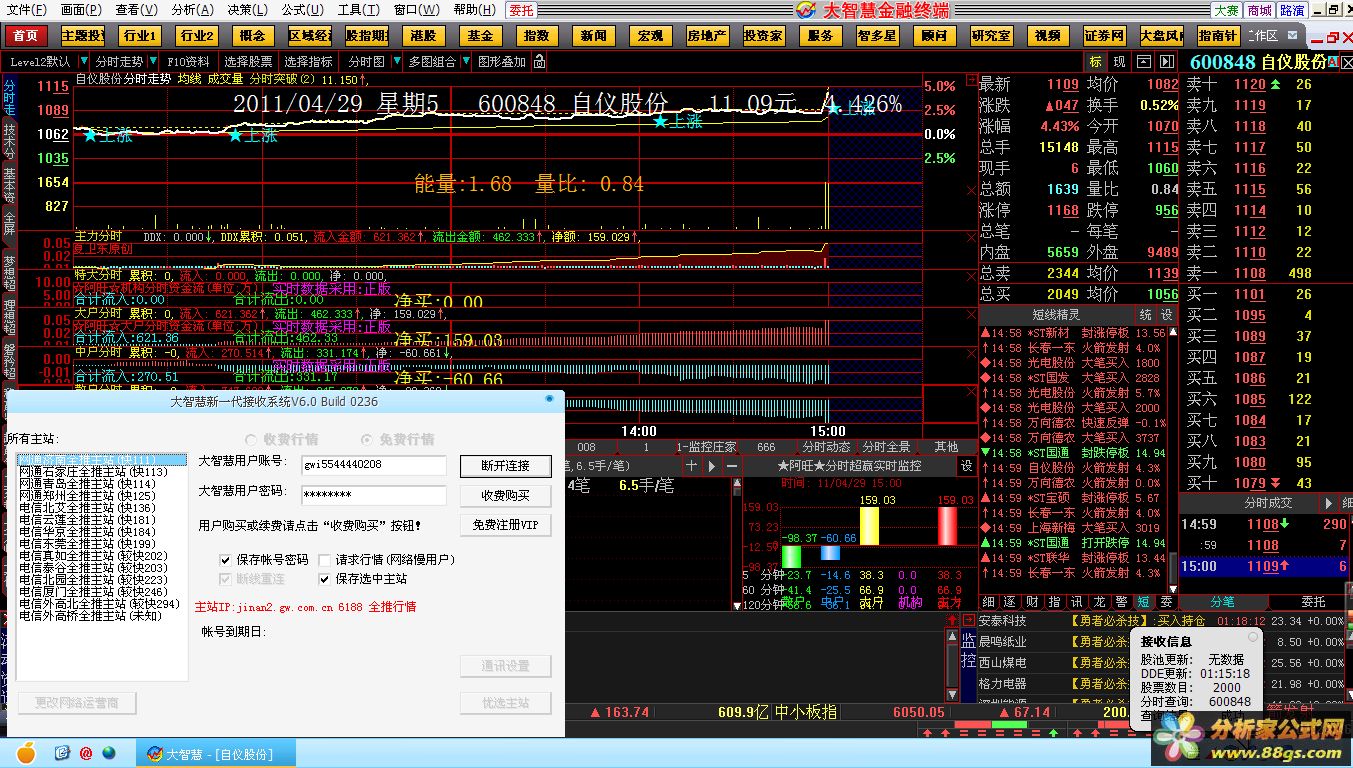The width and height of the screenshot is (1353, 768).
Task: Open the 工作区 workspace dropdown arrow
Action: tap(1291, 36)
